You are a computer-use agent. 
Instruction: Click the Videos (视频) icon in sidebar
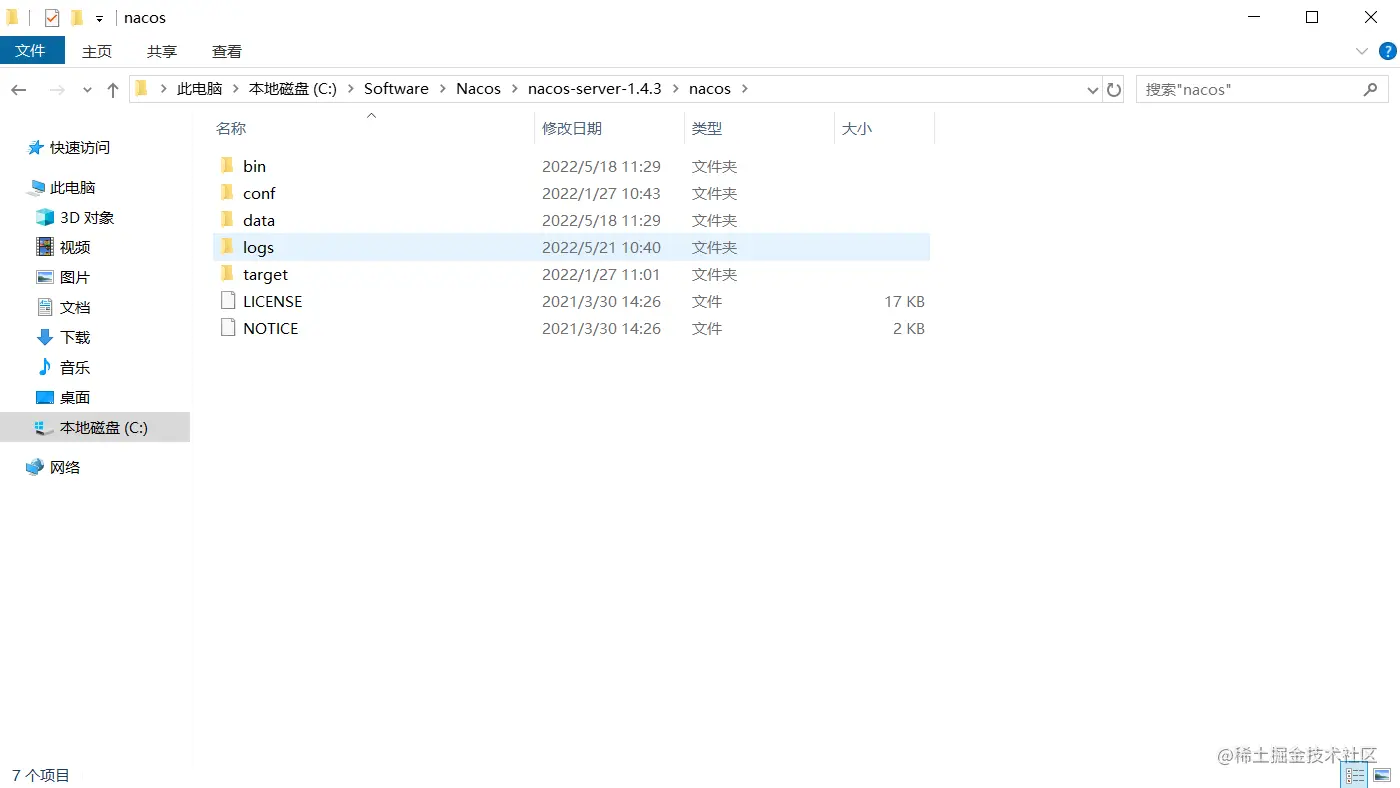(45, 247)
